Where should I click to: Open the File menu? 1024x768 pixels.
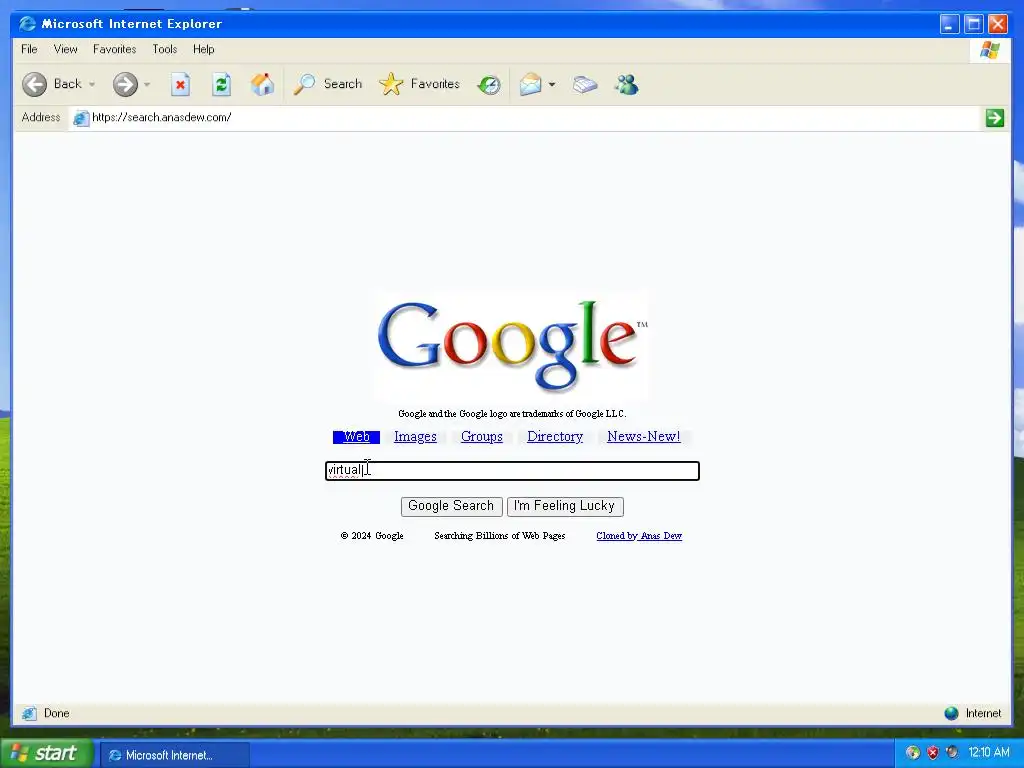click(29, 49)
